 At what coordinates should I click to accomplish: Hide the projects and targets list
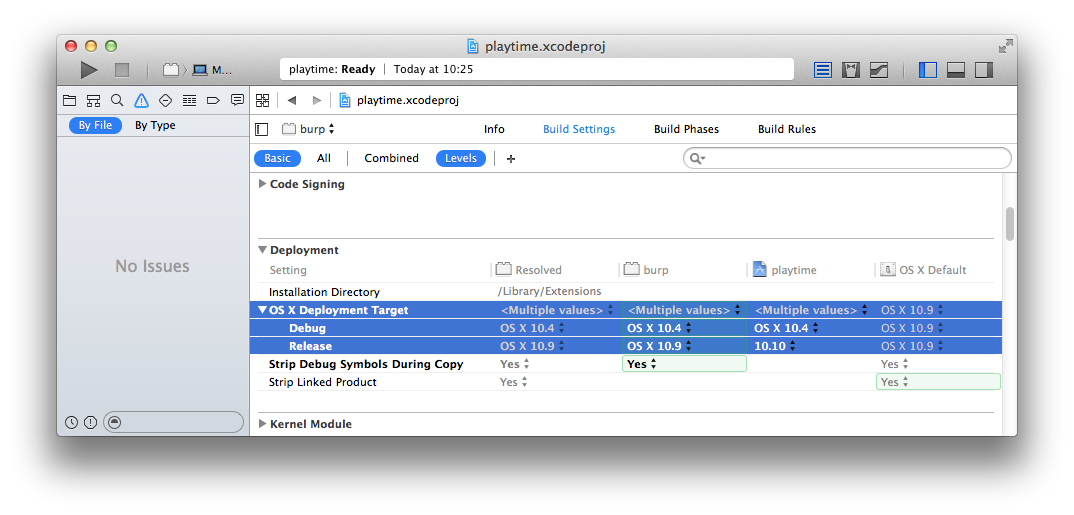(x=262, y=129)
